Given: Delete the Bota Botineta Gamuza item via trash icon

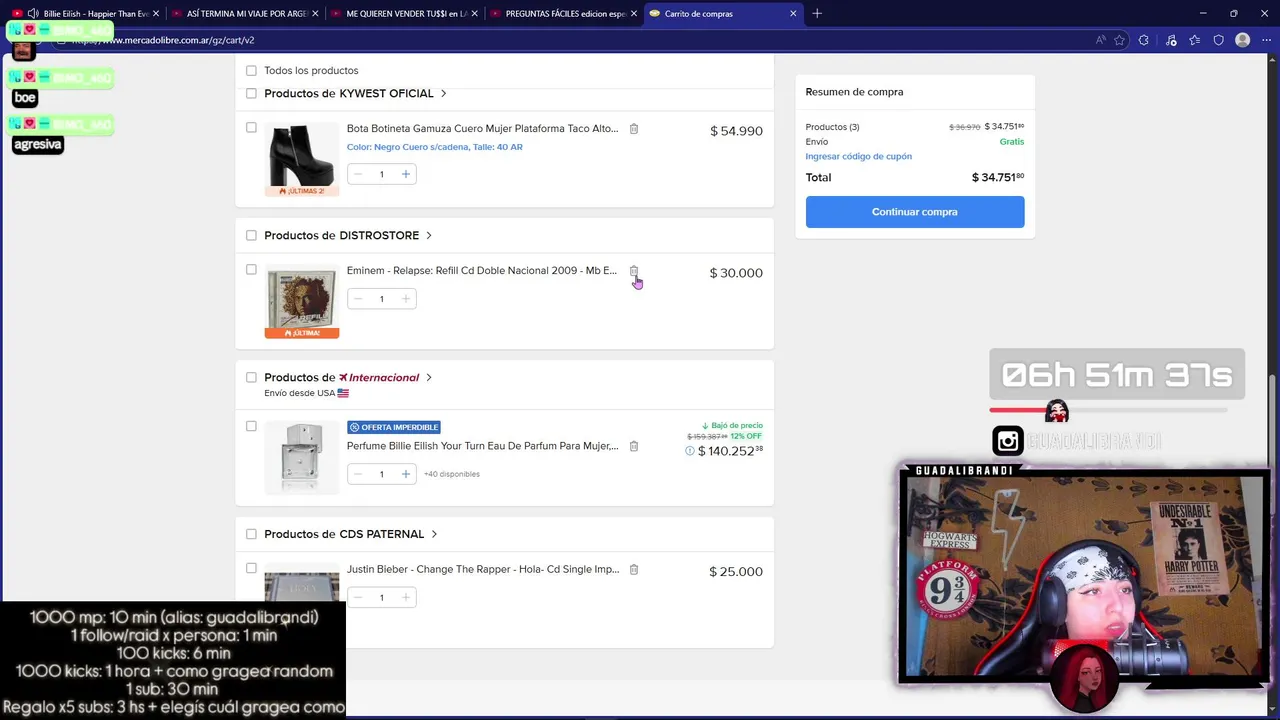Looking at the screenshot, I should tap(634, 129).
